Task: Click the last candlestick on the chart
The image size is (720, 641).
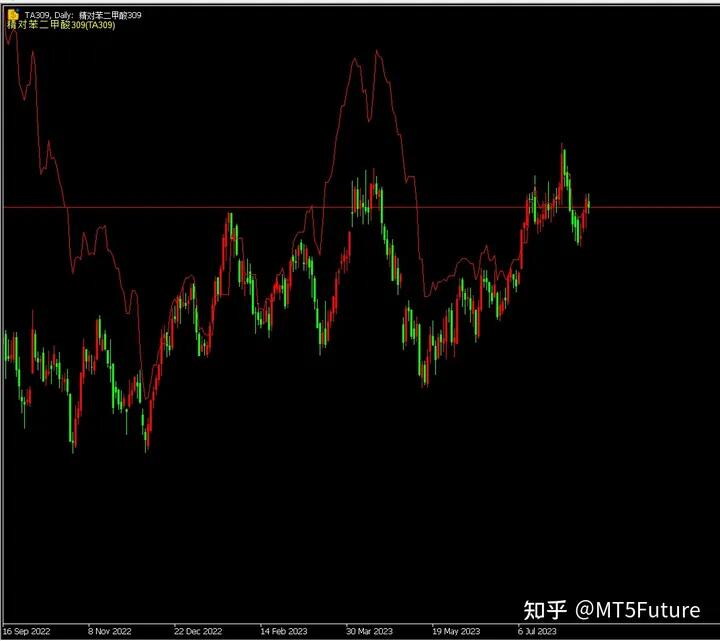Action: coord(589,202)
